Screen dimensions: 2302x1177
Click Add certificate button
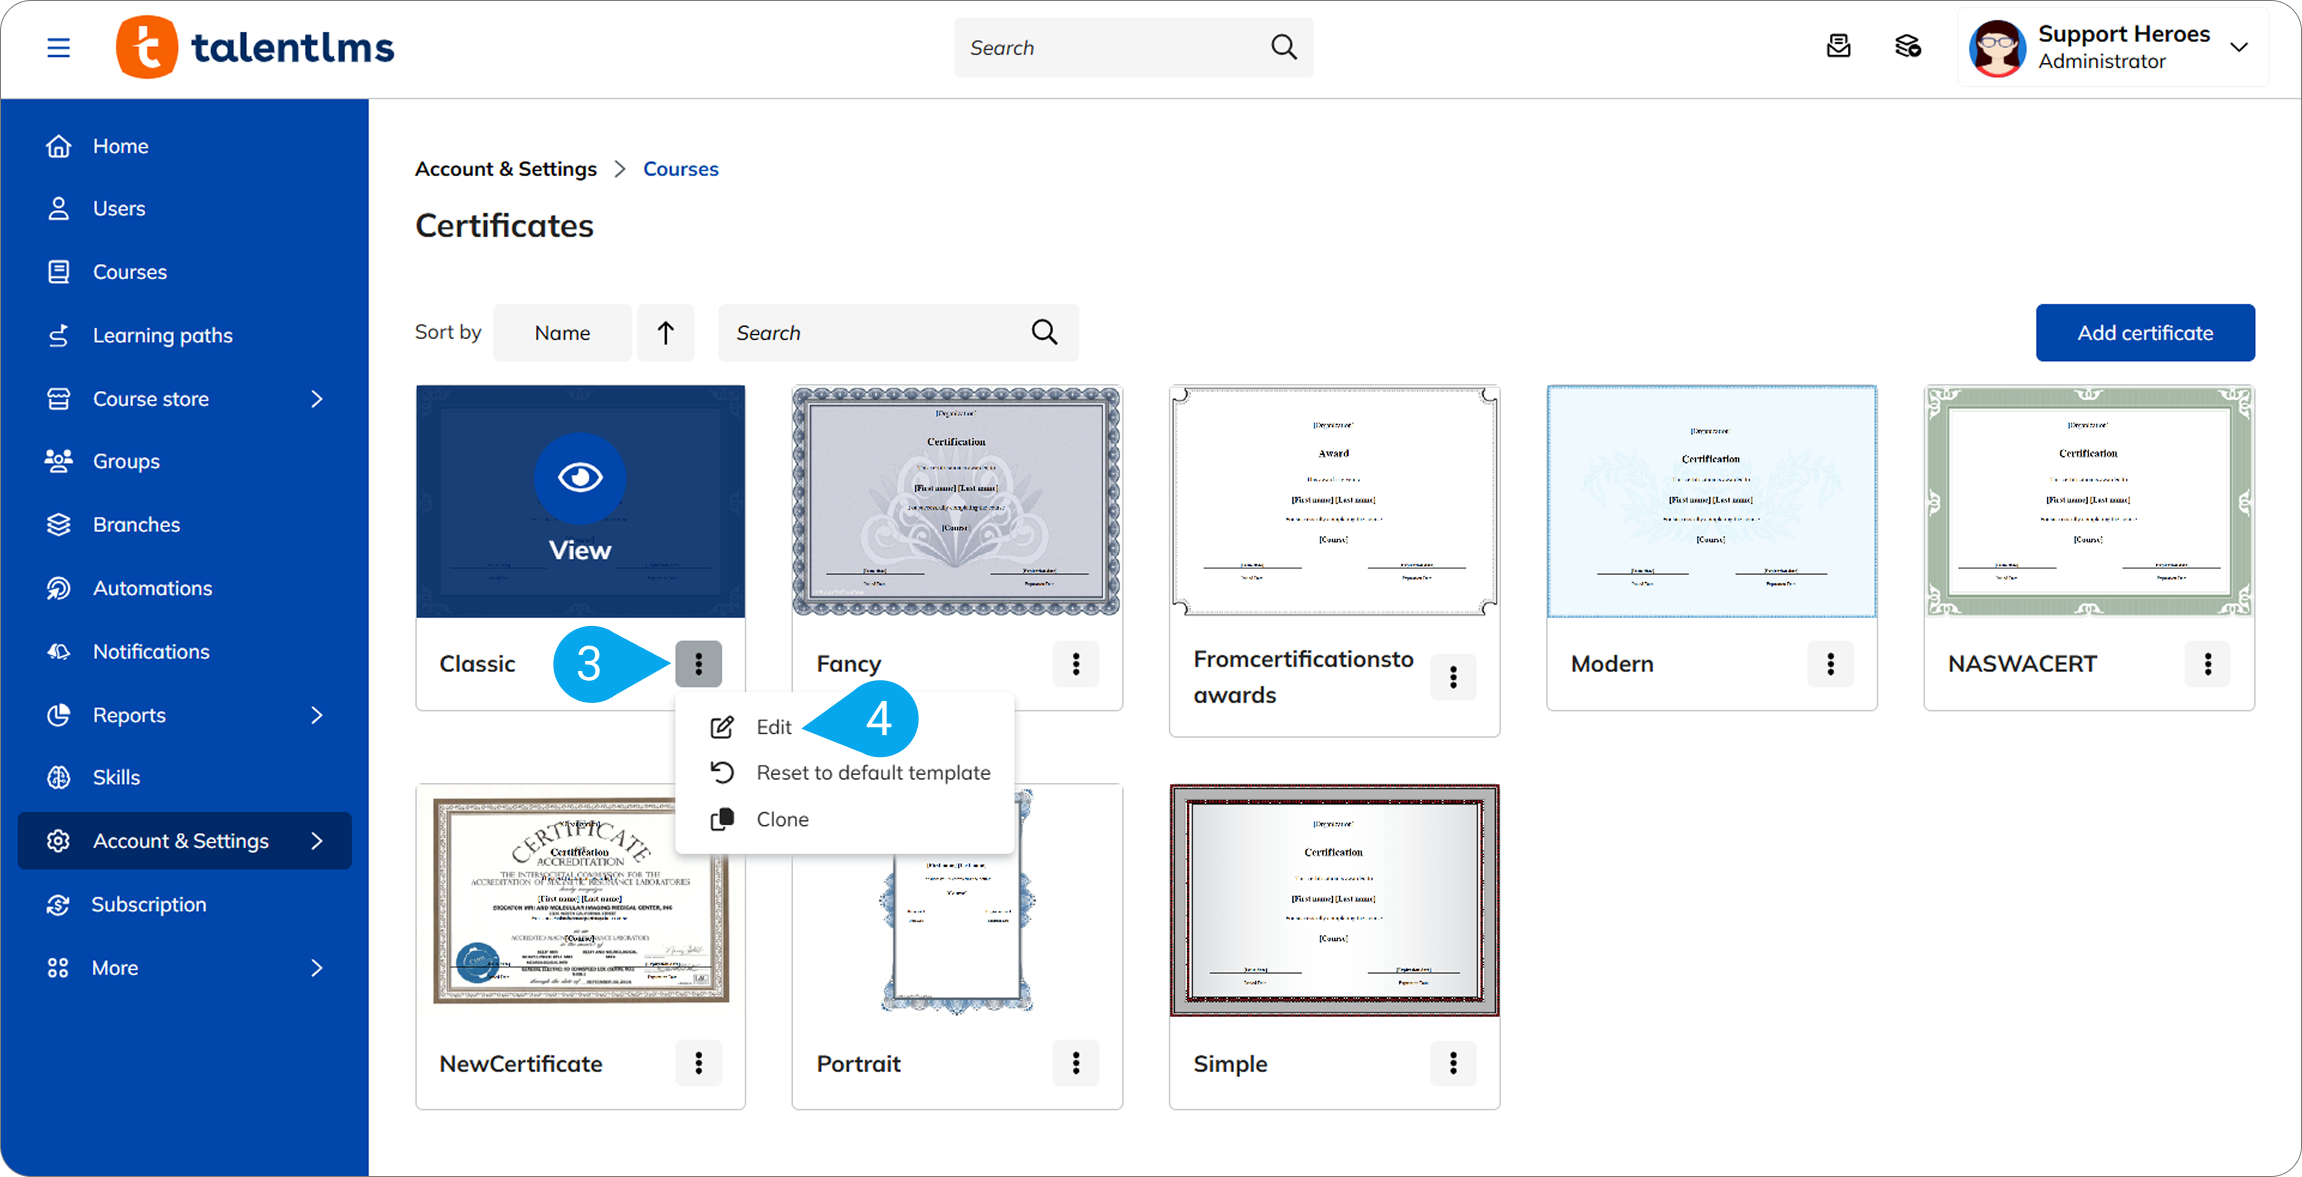coord(2145,332)
